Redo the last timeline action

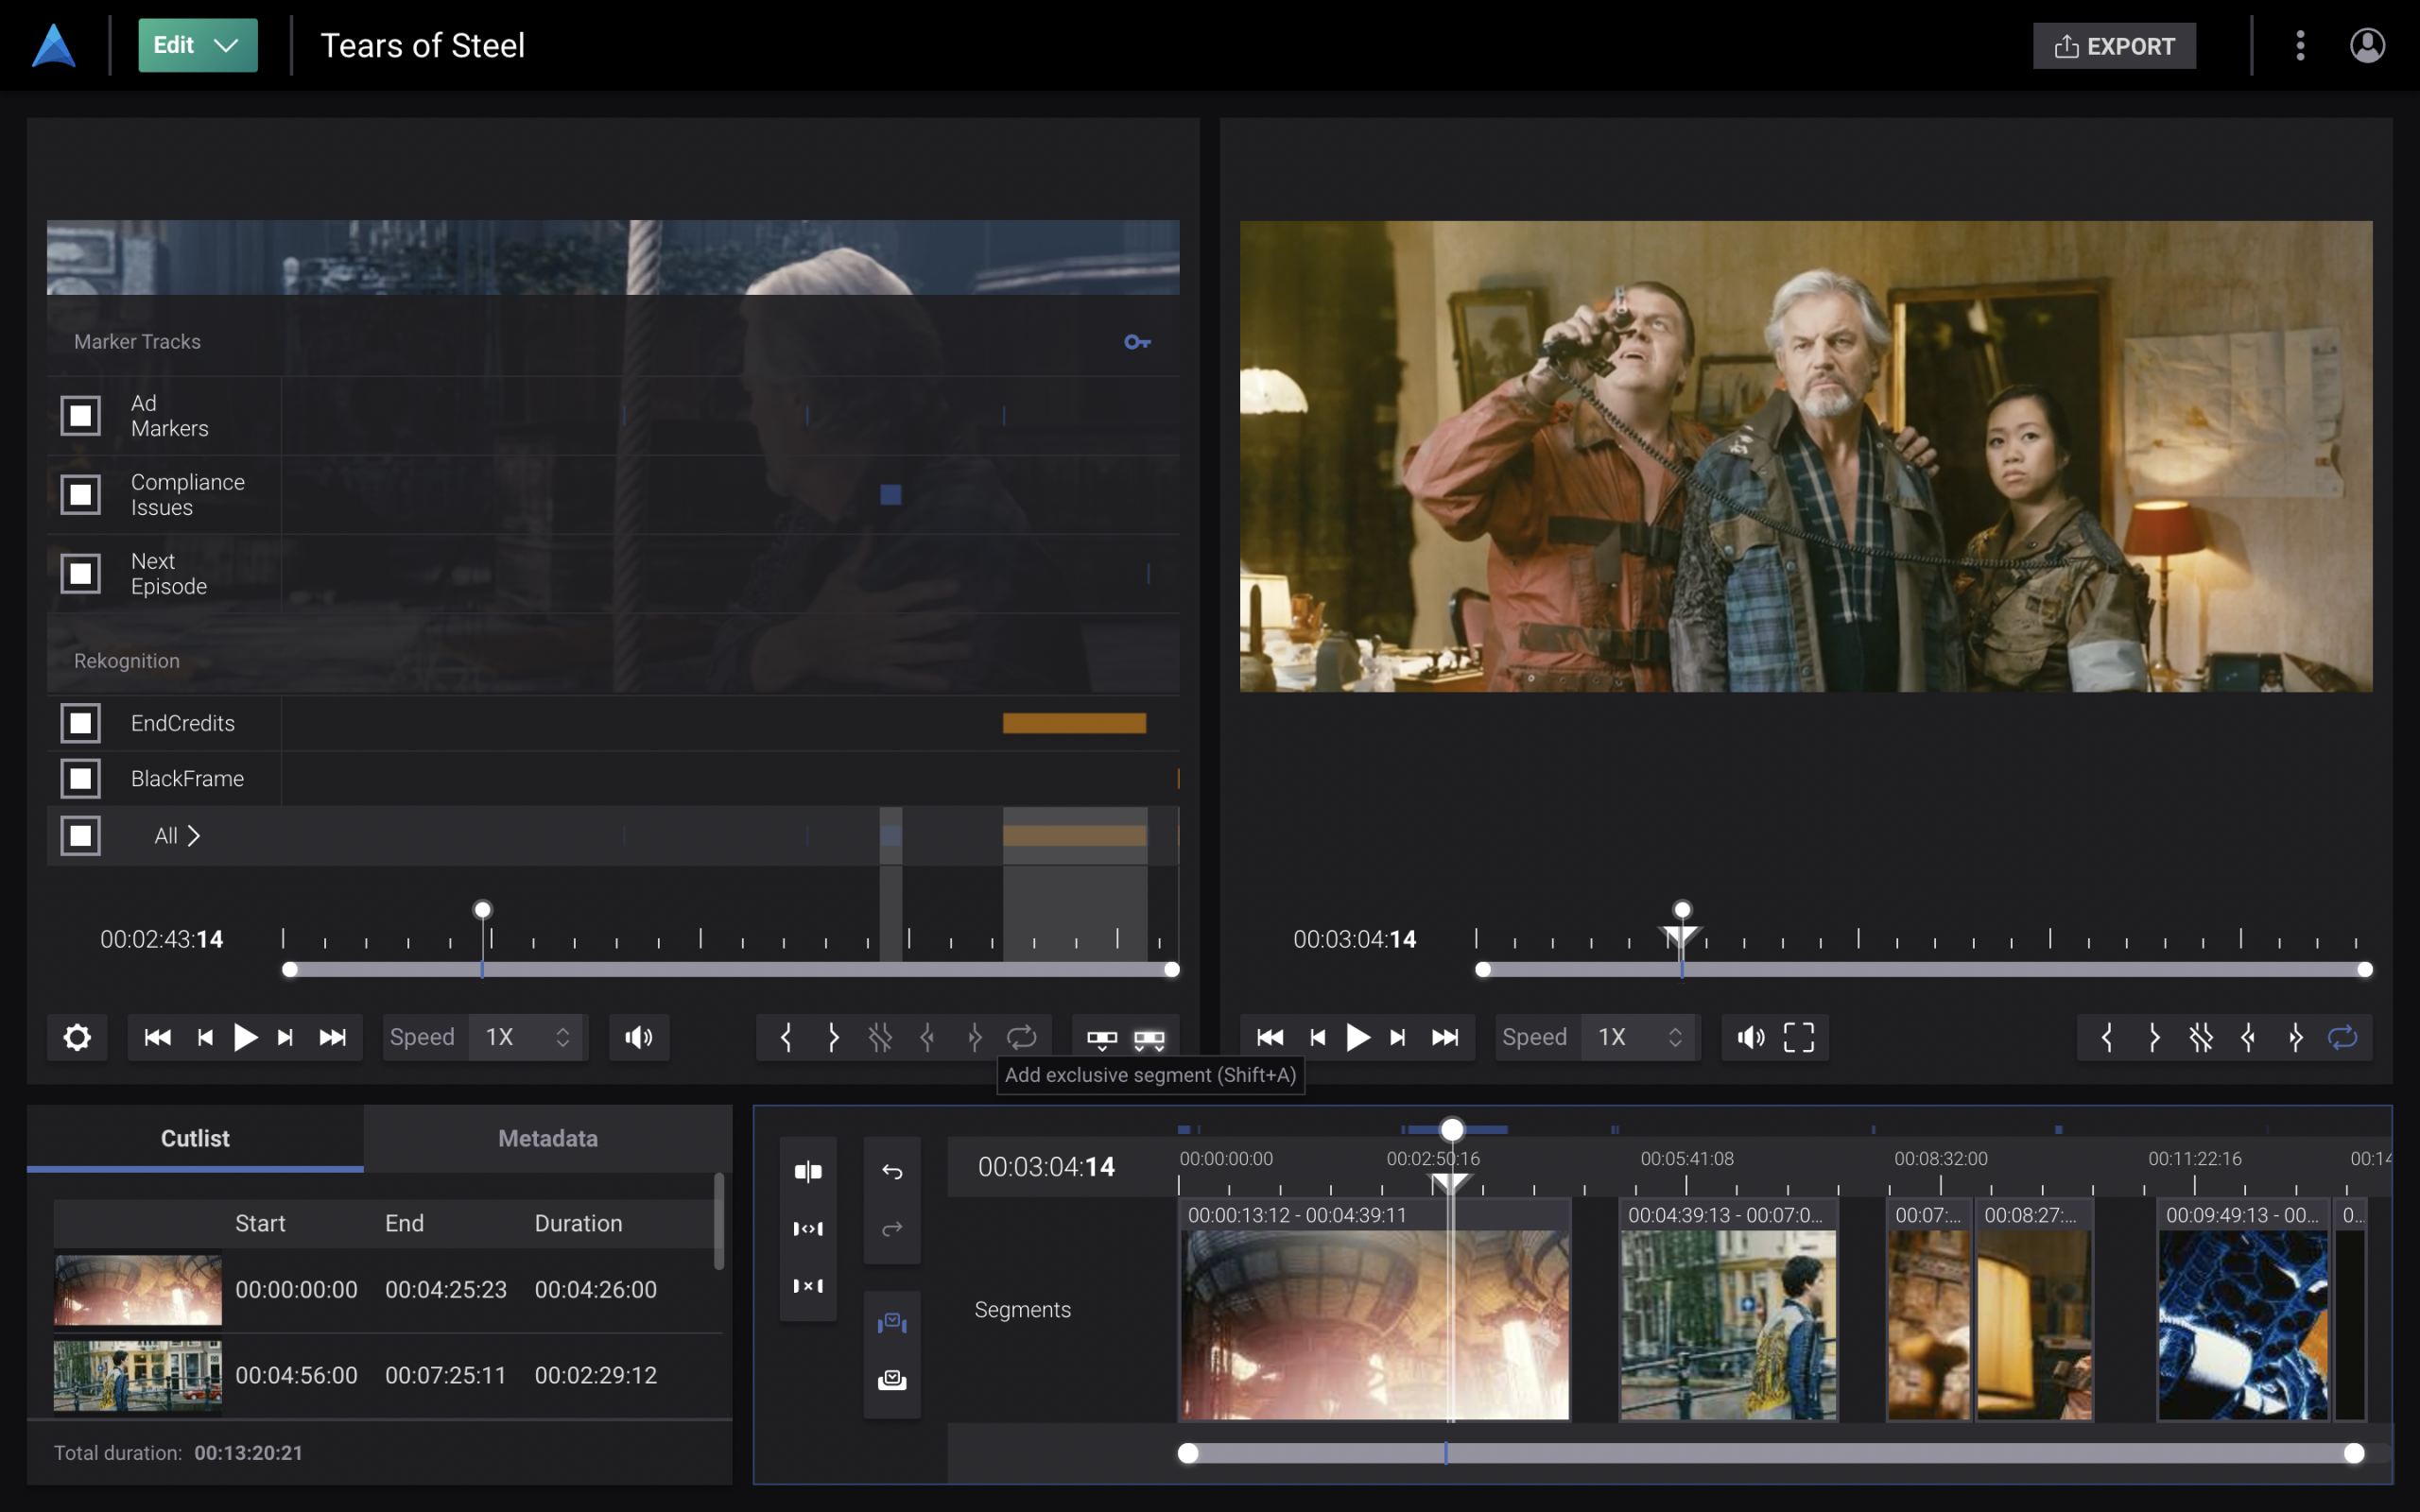892,1228
